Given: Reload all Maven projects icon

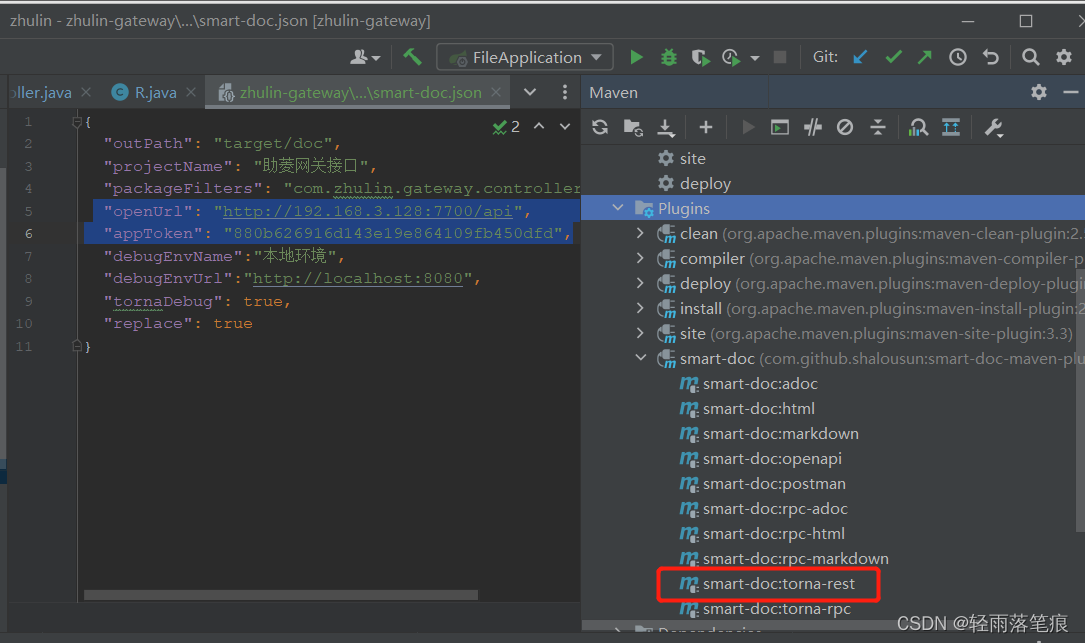Looking at the screenshot, I should click(x=600, y=127).
